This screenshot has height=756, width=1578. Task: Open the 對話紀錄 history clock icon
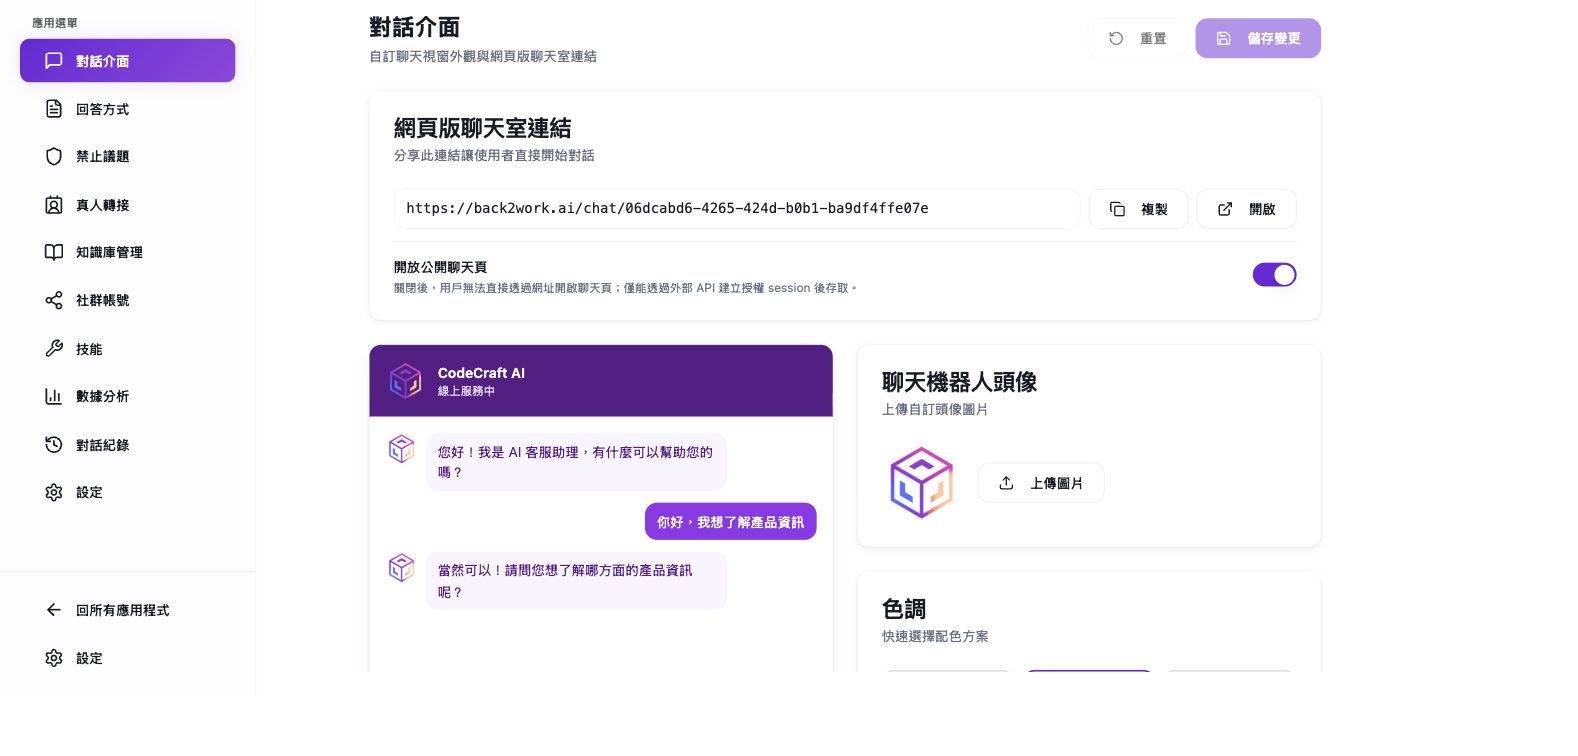click(x=54, y=445)
